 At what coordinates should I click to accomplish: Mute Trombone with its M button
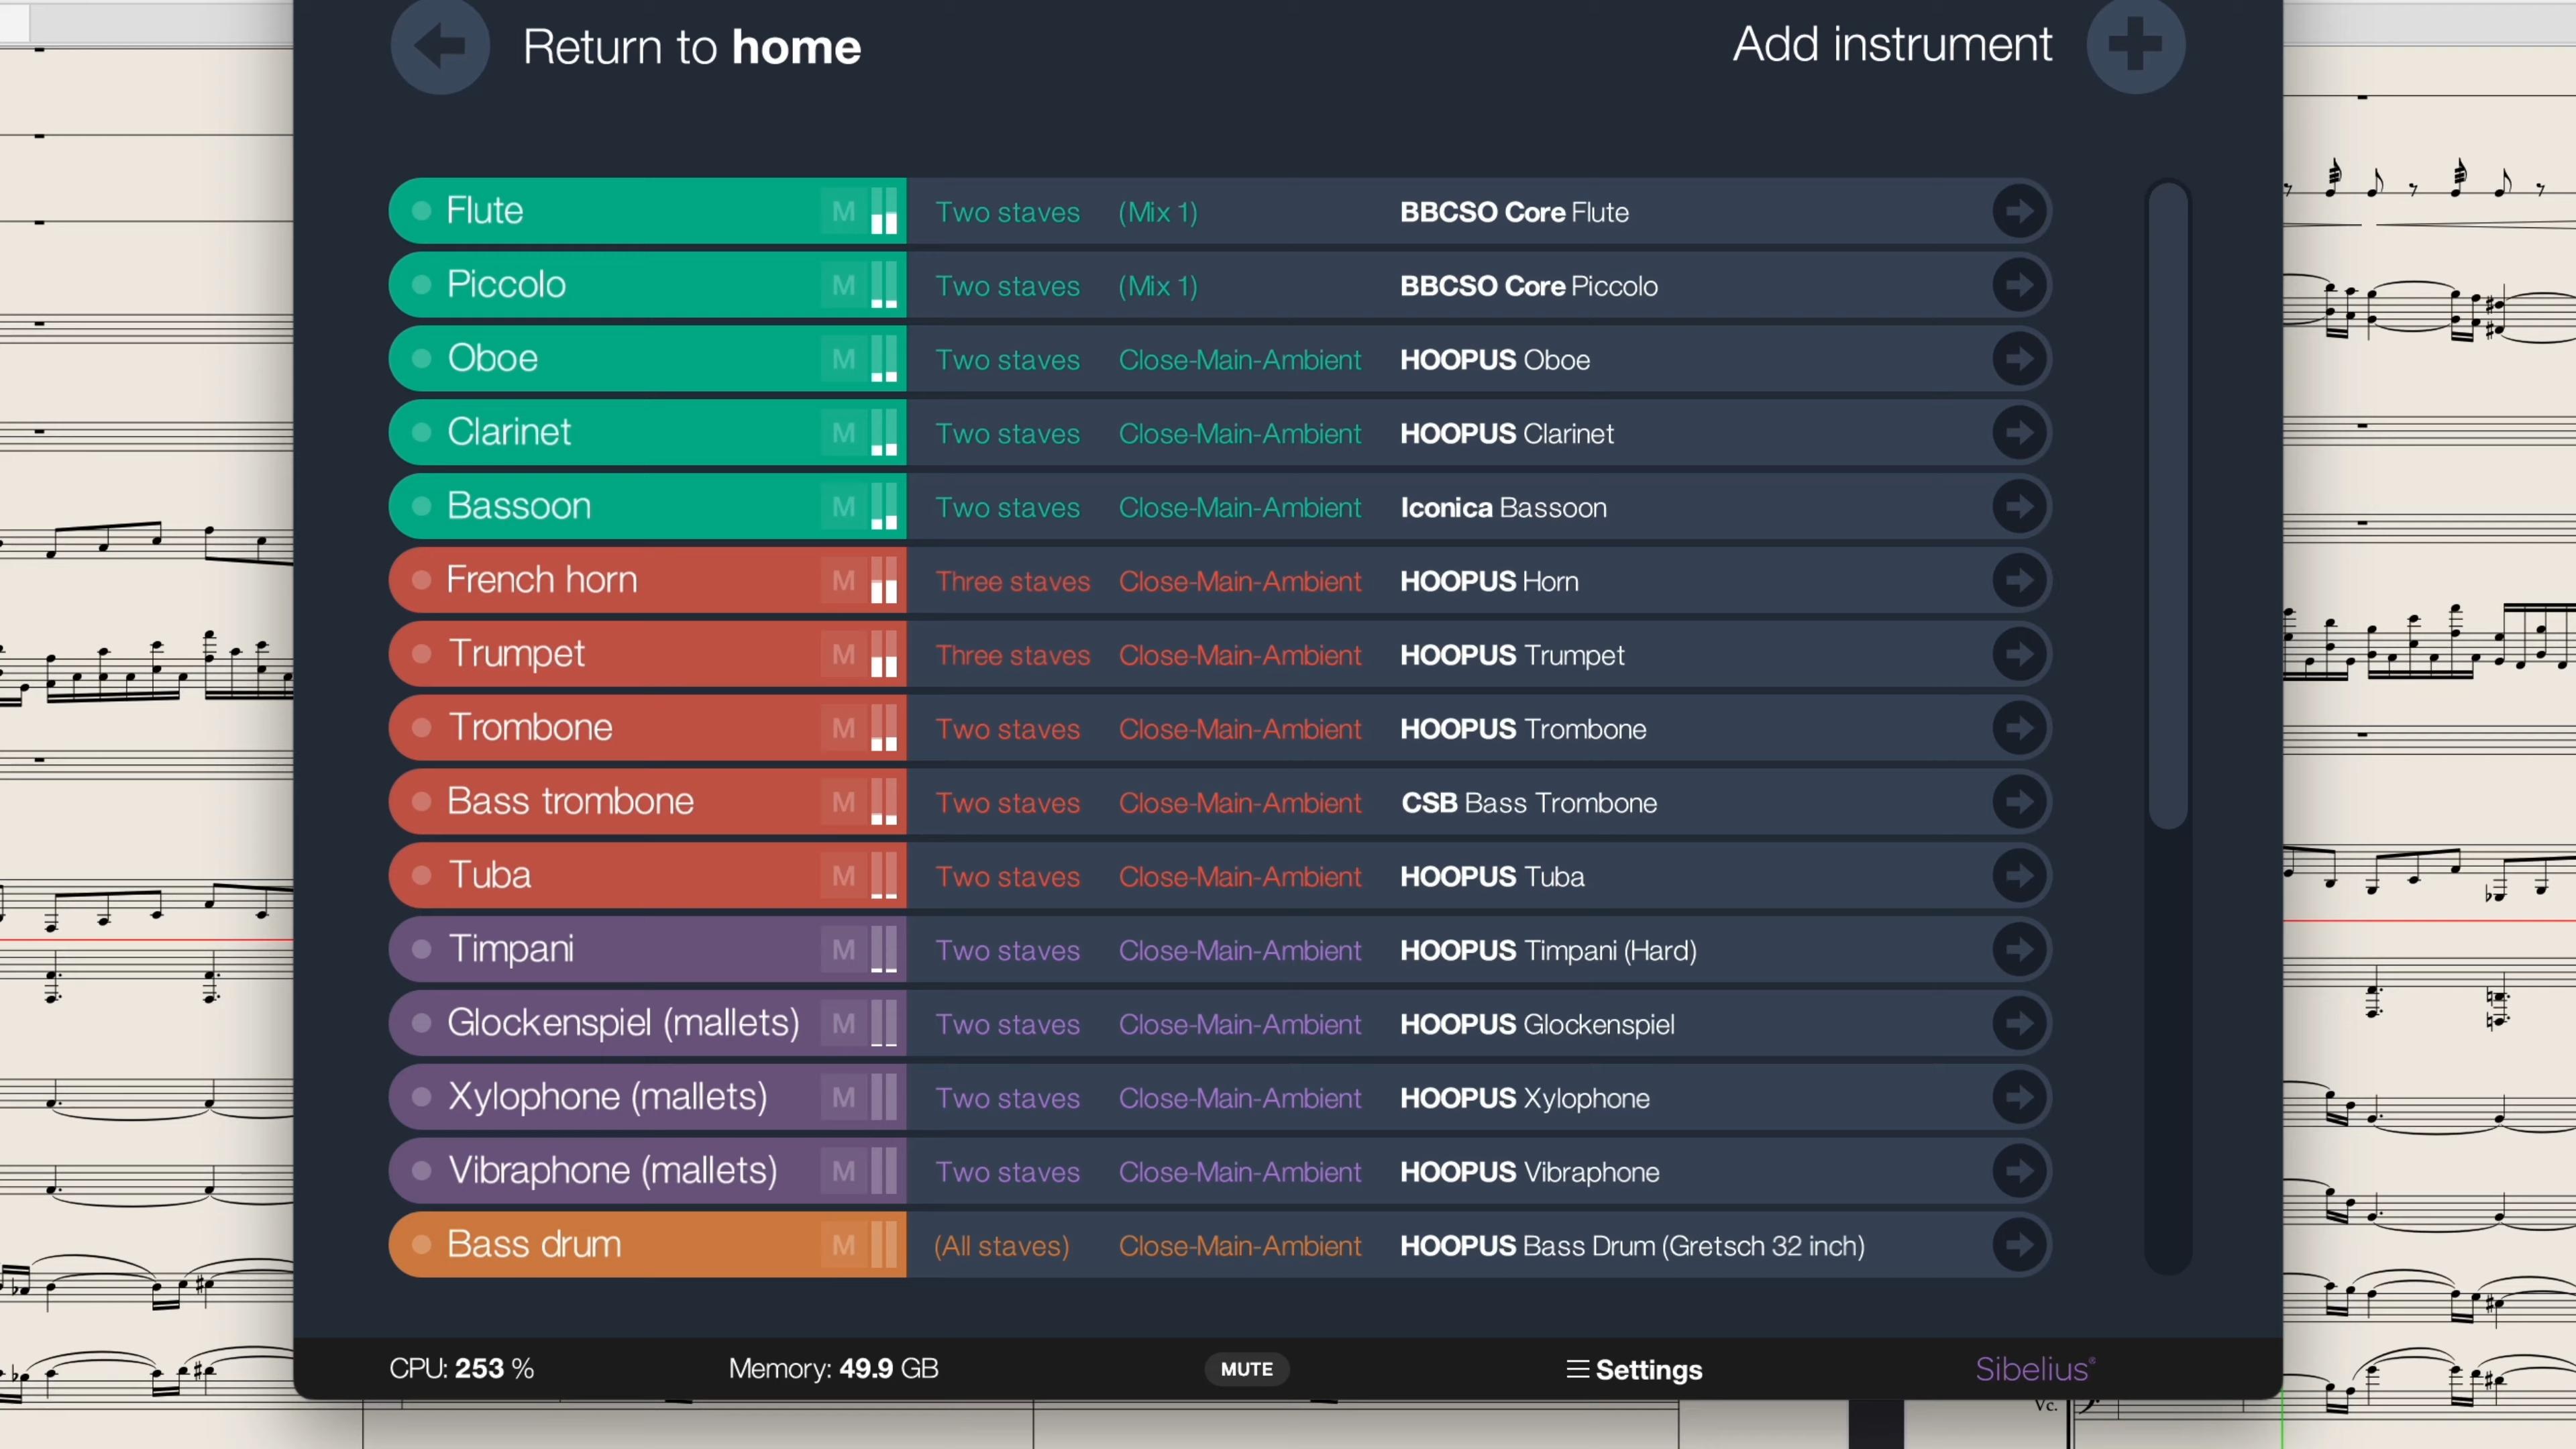coord(844,729)
